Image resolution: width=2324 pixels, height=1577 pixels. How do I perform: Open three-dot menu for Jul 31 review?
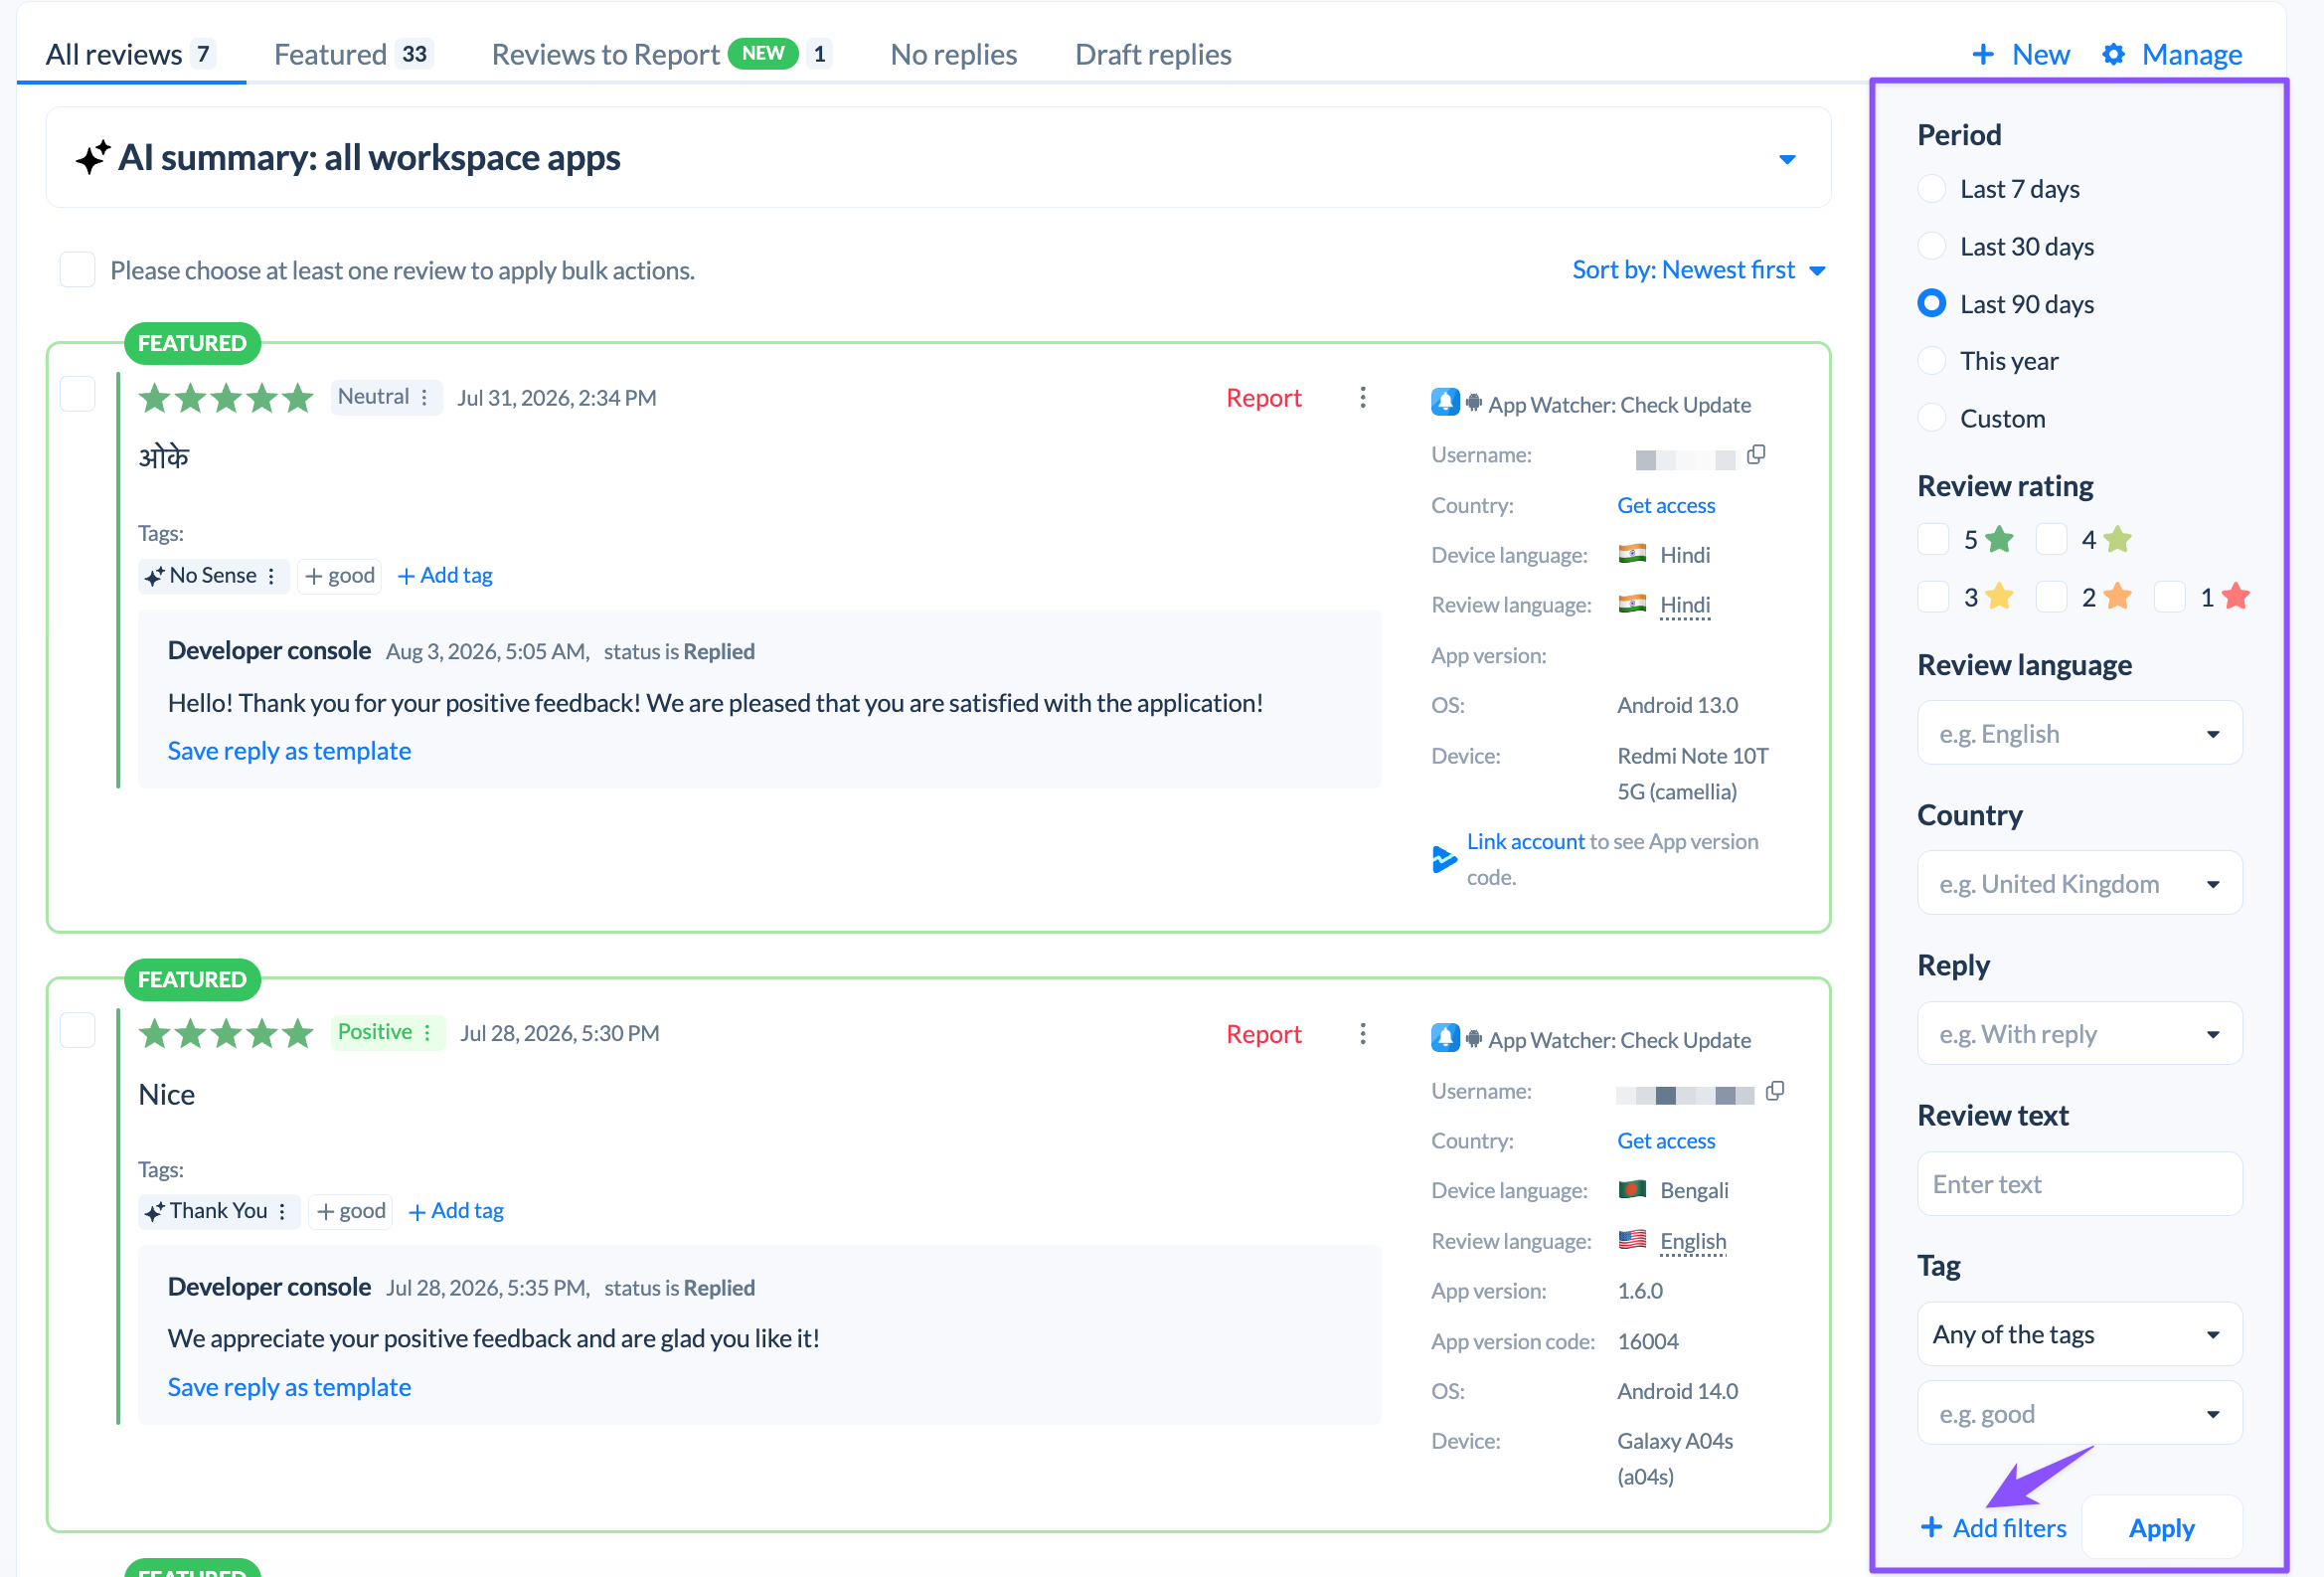[x=1362, y=398]
